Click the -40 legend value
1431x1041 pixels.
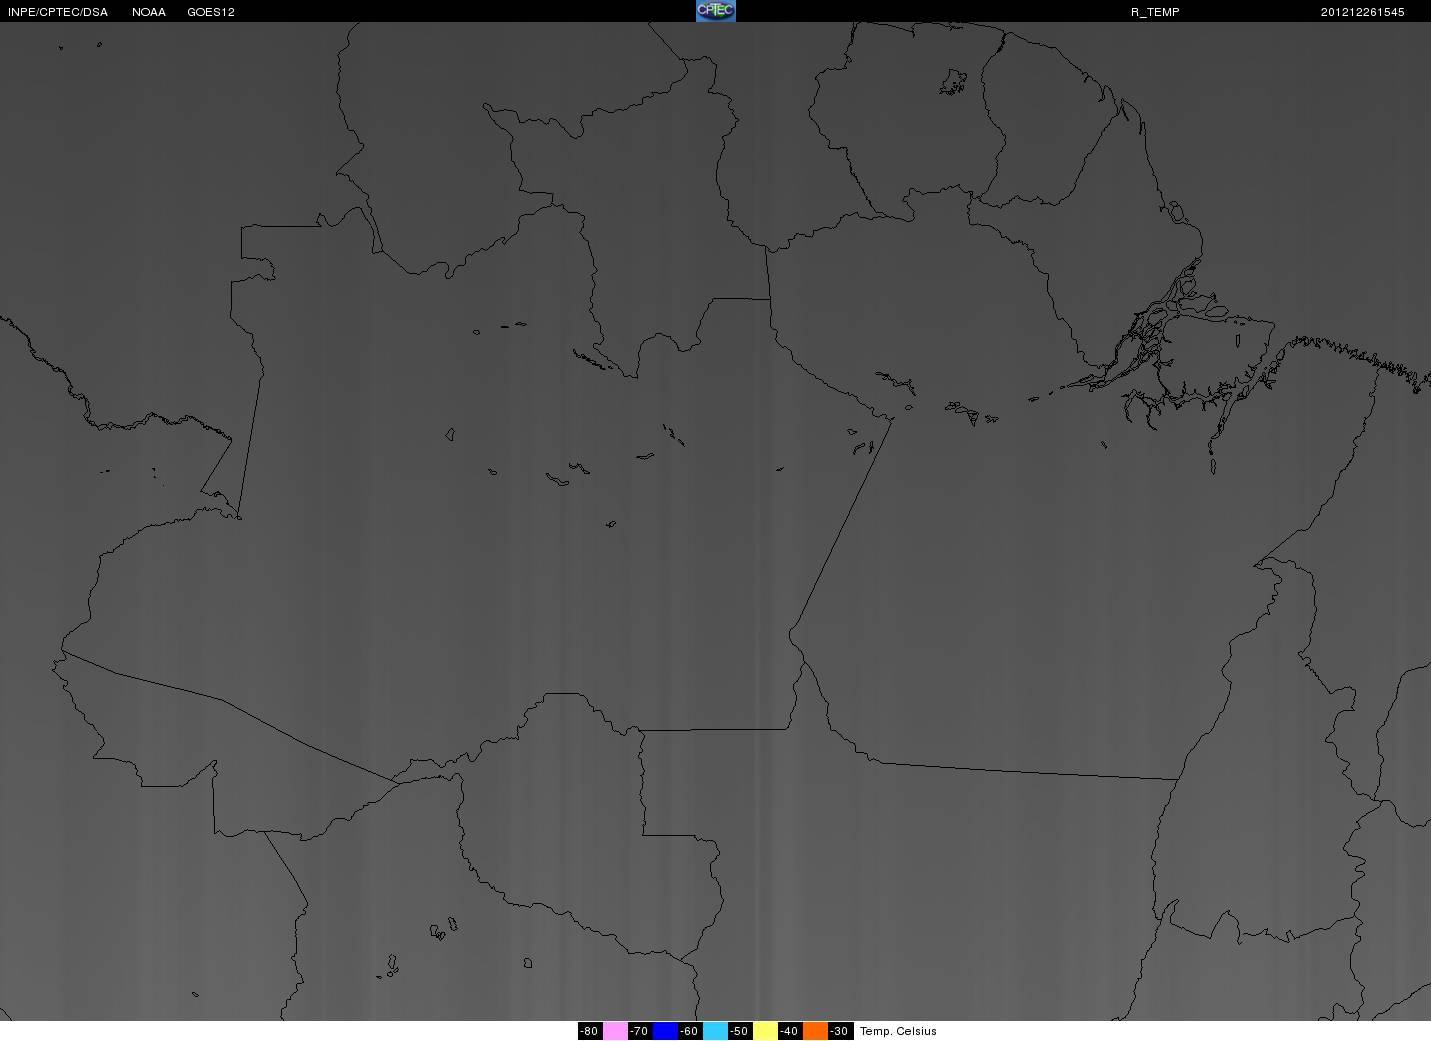[790, 1031]
